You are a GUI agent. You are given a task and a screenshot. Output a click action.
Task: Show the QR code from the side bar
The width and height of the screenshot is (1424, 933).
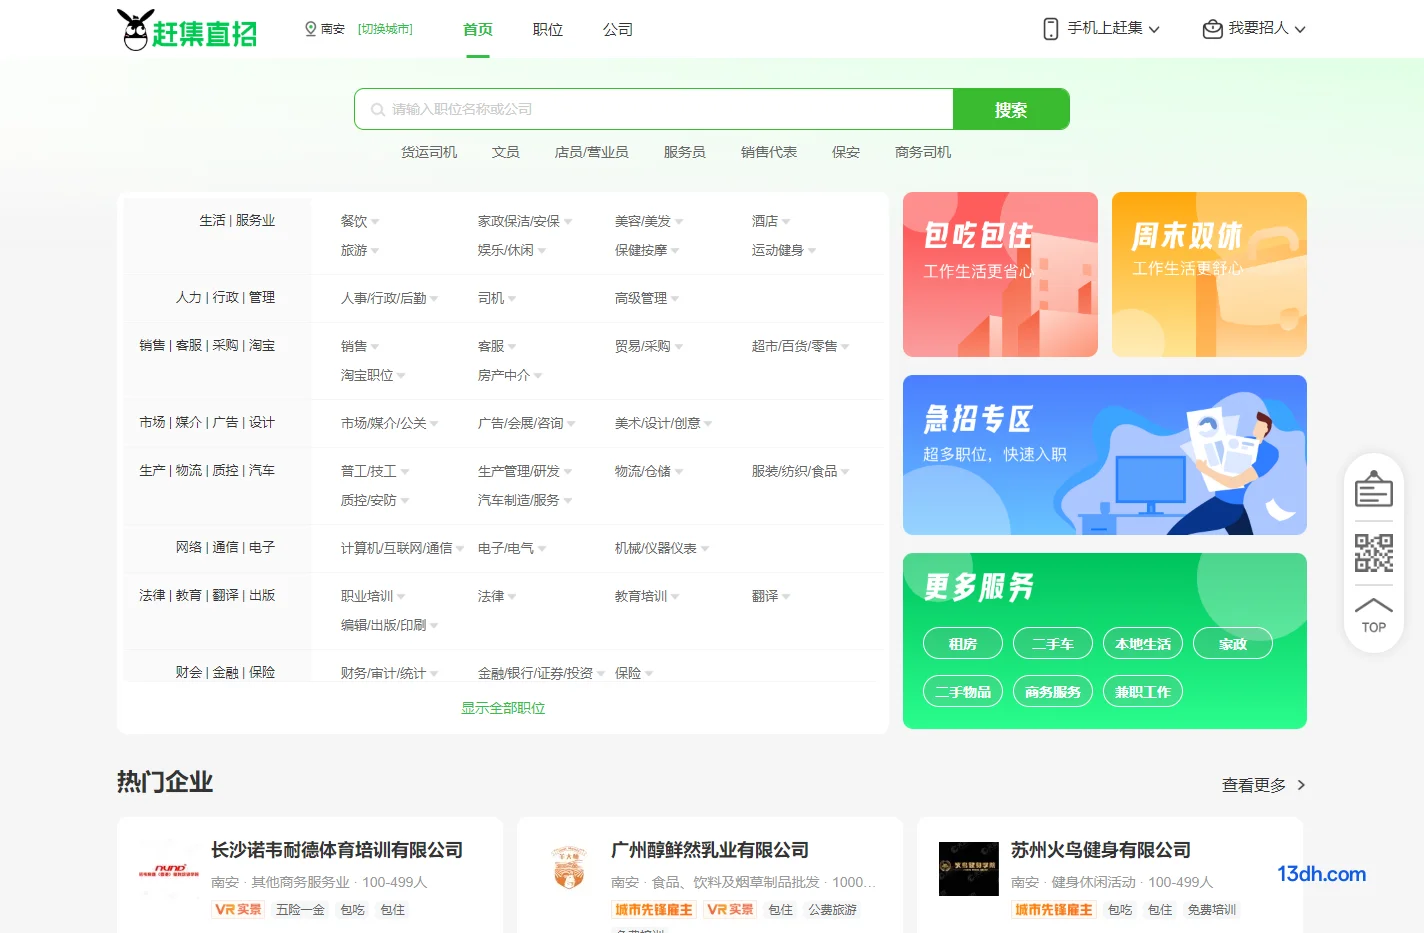[1373, 552]
